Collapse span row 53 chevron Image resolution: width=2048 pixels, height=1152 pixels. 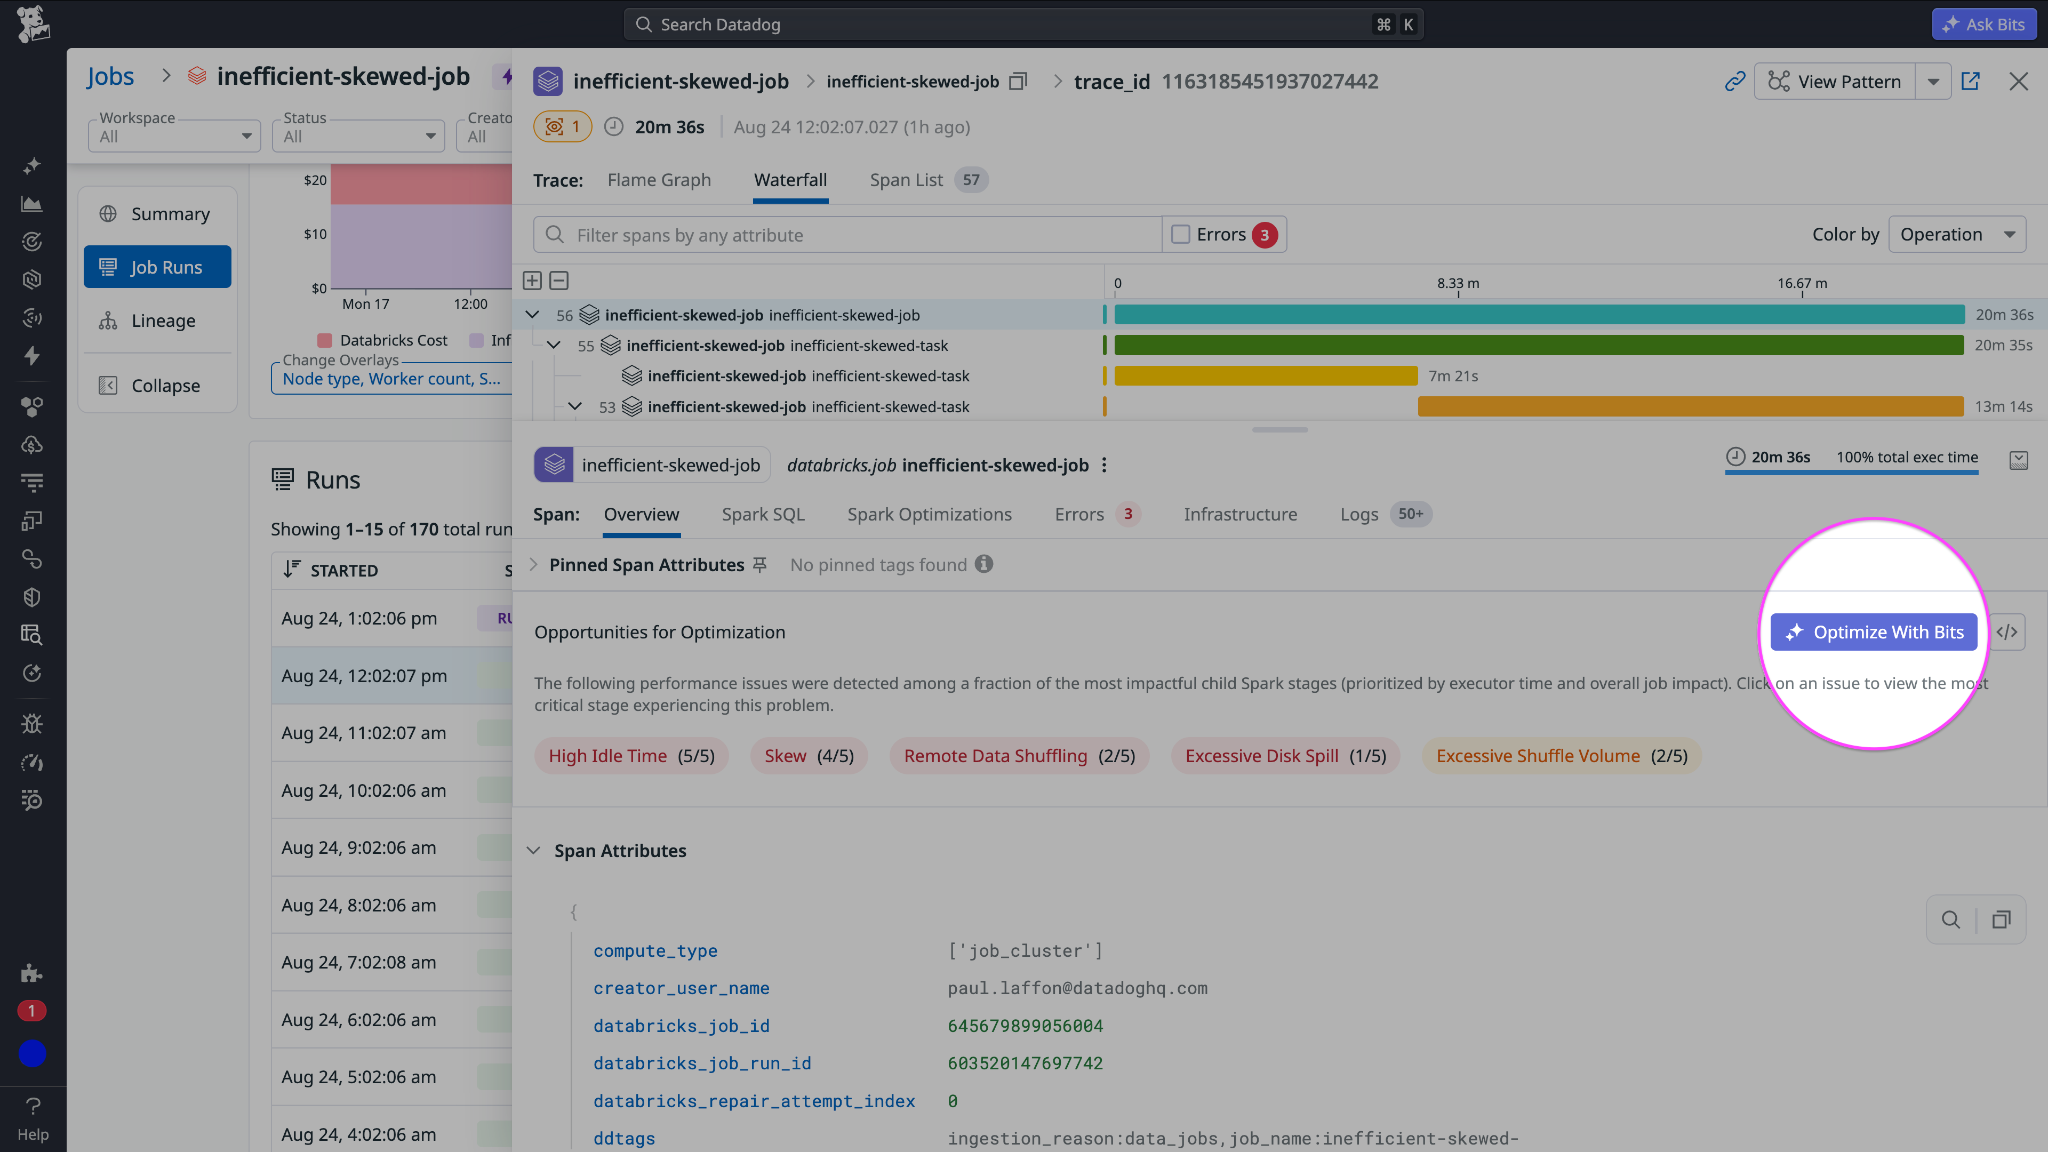click(x=575, y=407)
